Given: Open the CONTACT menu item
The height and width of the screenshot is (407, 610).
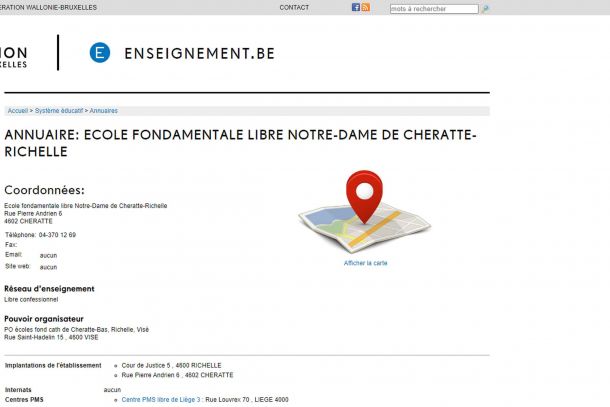Looking at the screenshot, I should point(294,8).
